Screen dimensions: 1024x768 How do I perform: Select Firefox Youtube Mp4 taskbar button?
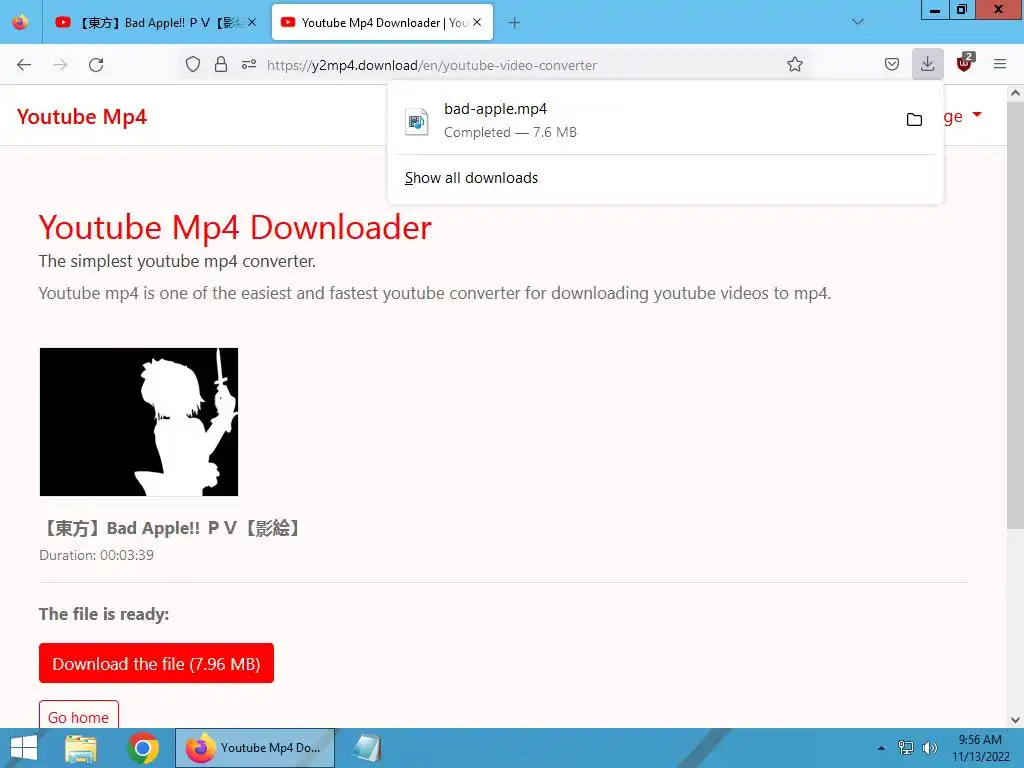tap(255, 748)
